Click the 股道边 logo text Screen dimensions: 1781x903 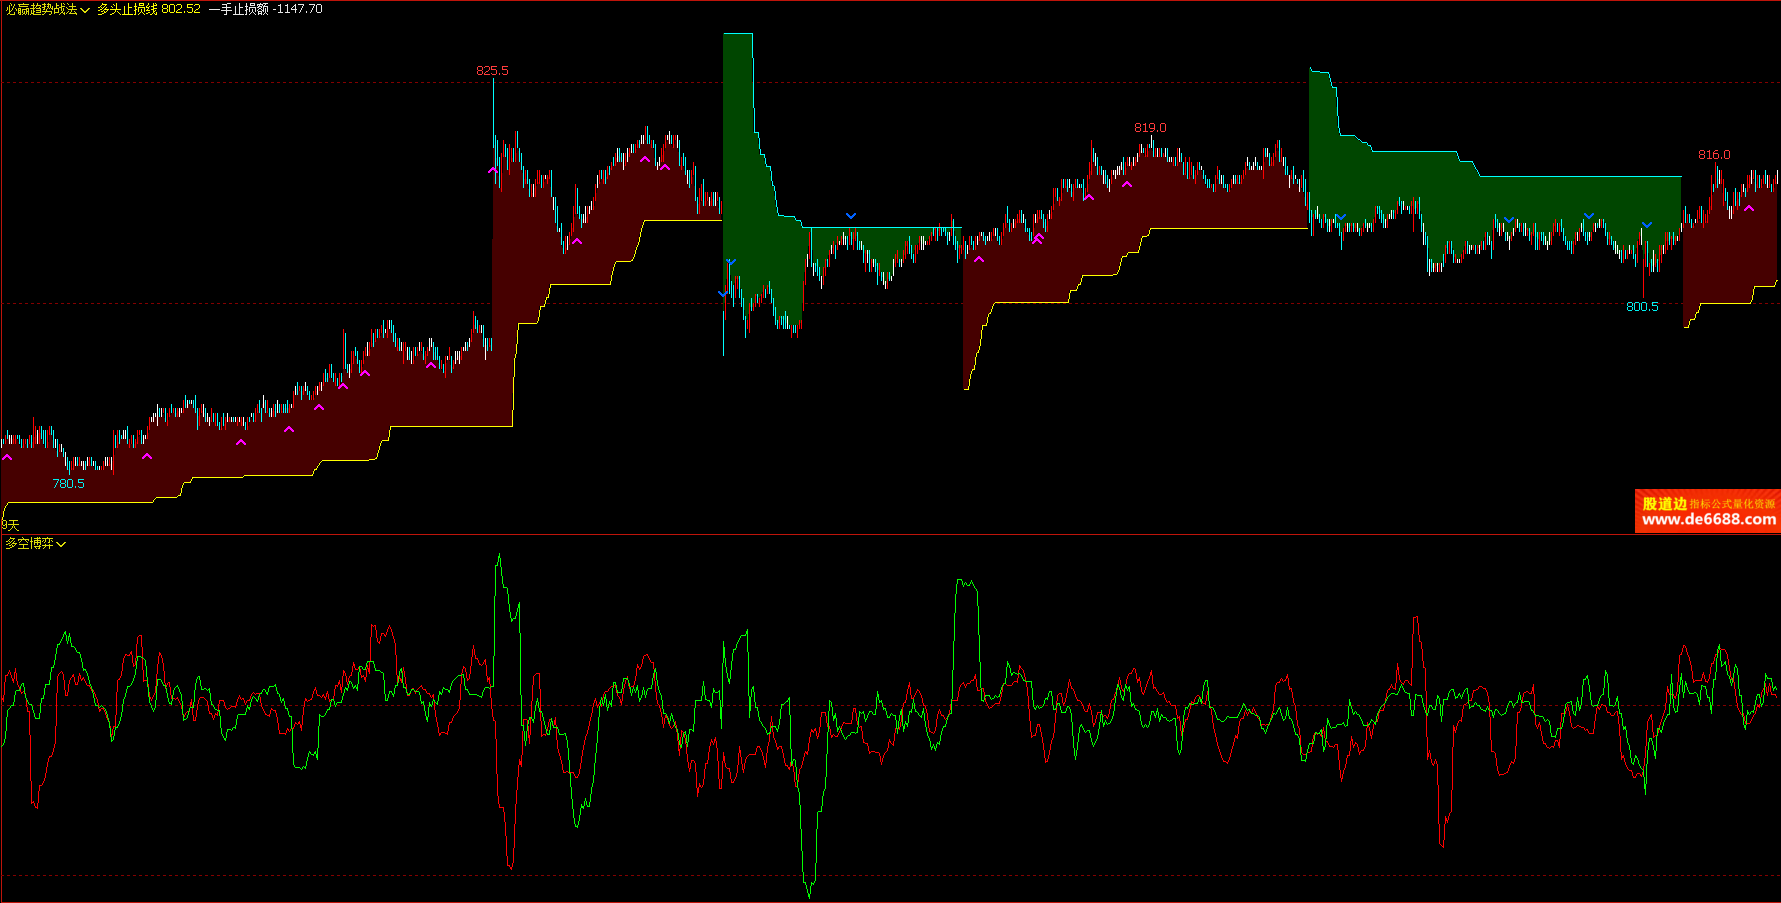coord(1664,504)
